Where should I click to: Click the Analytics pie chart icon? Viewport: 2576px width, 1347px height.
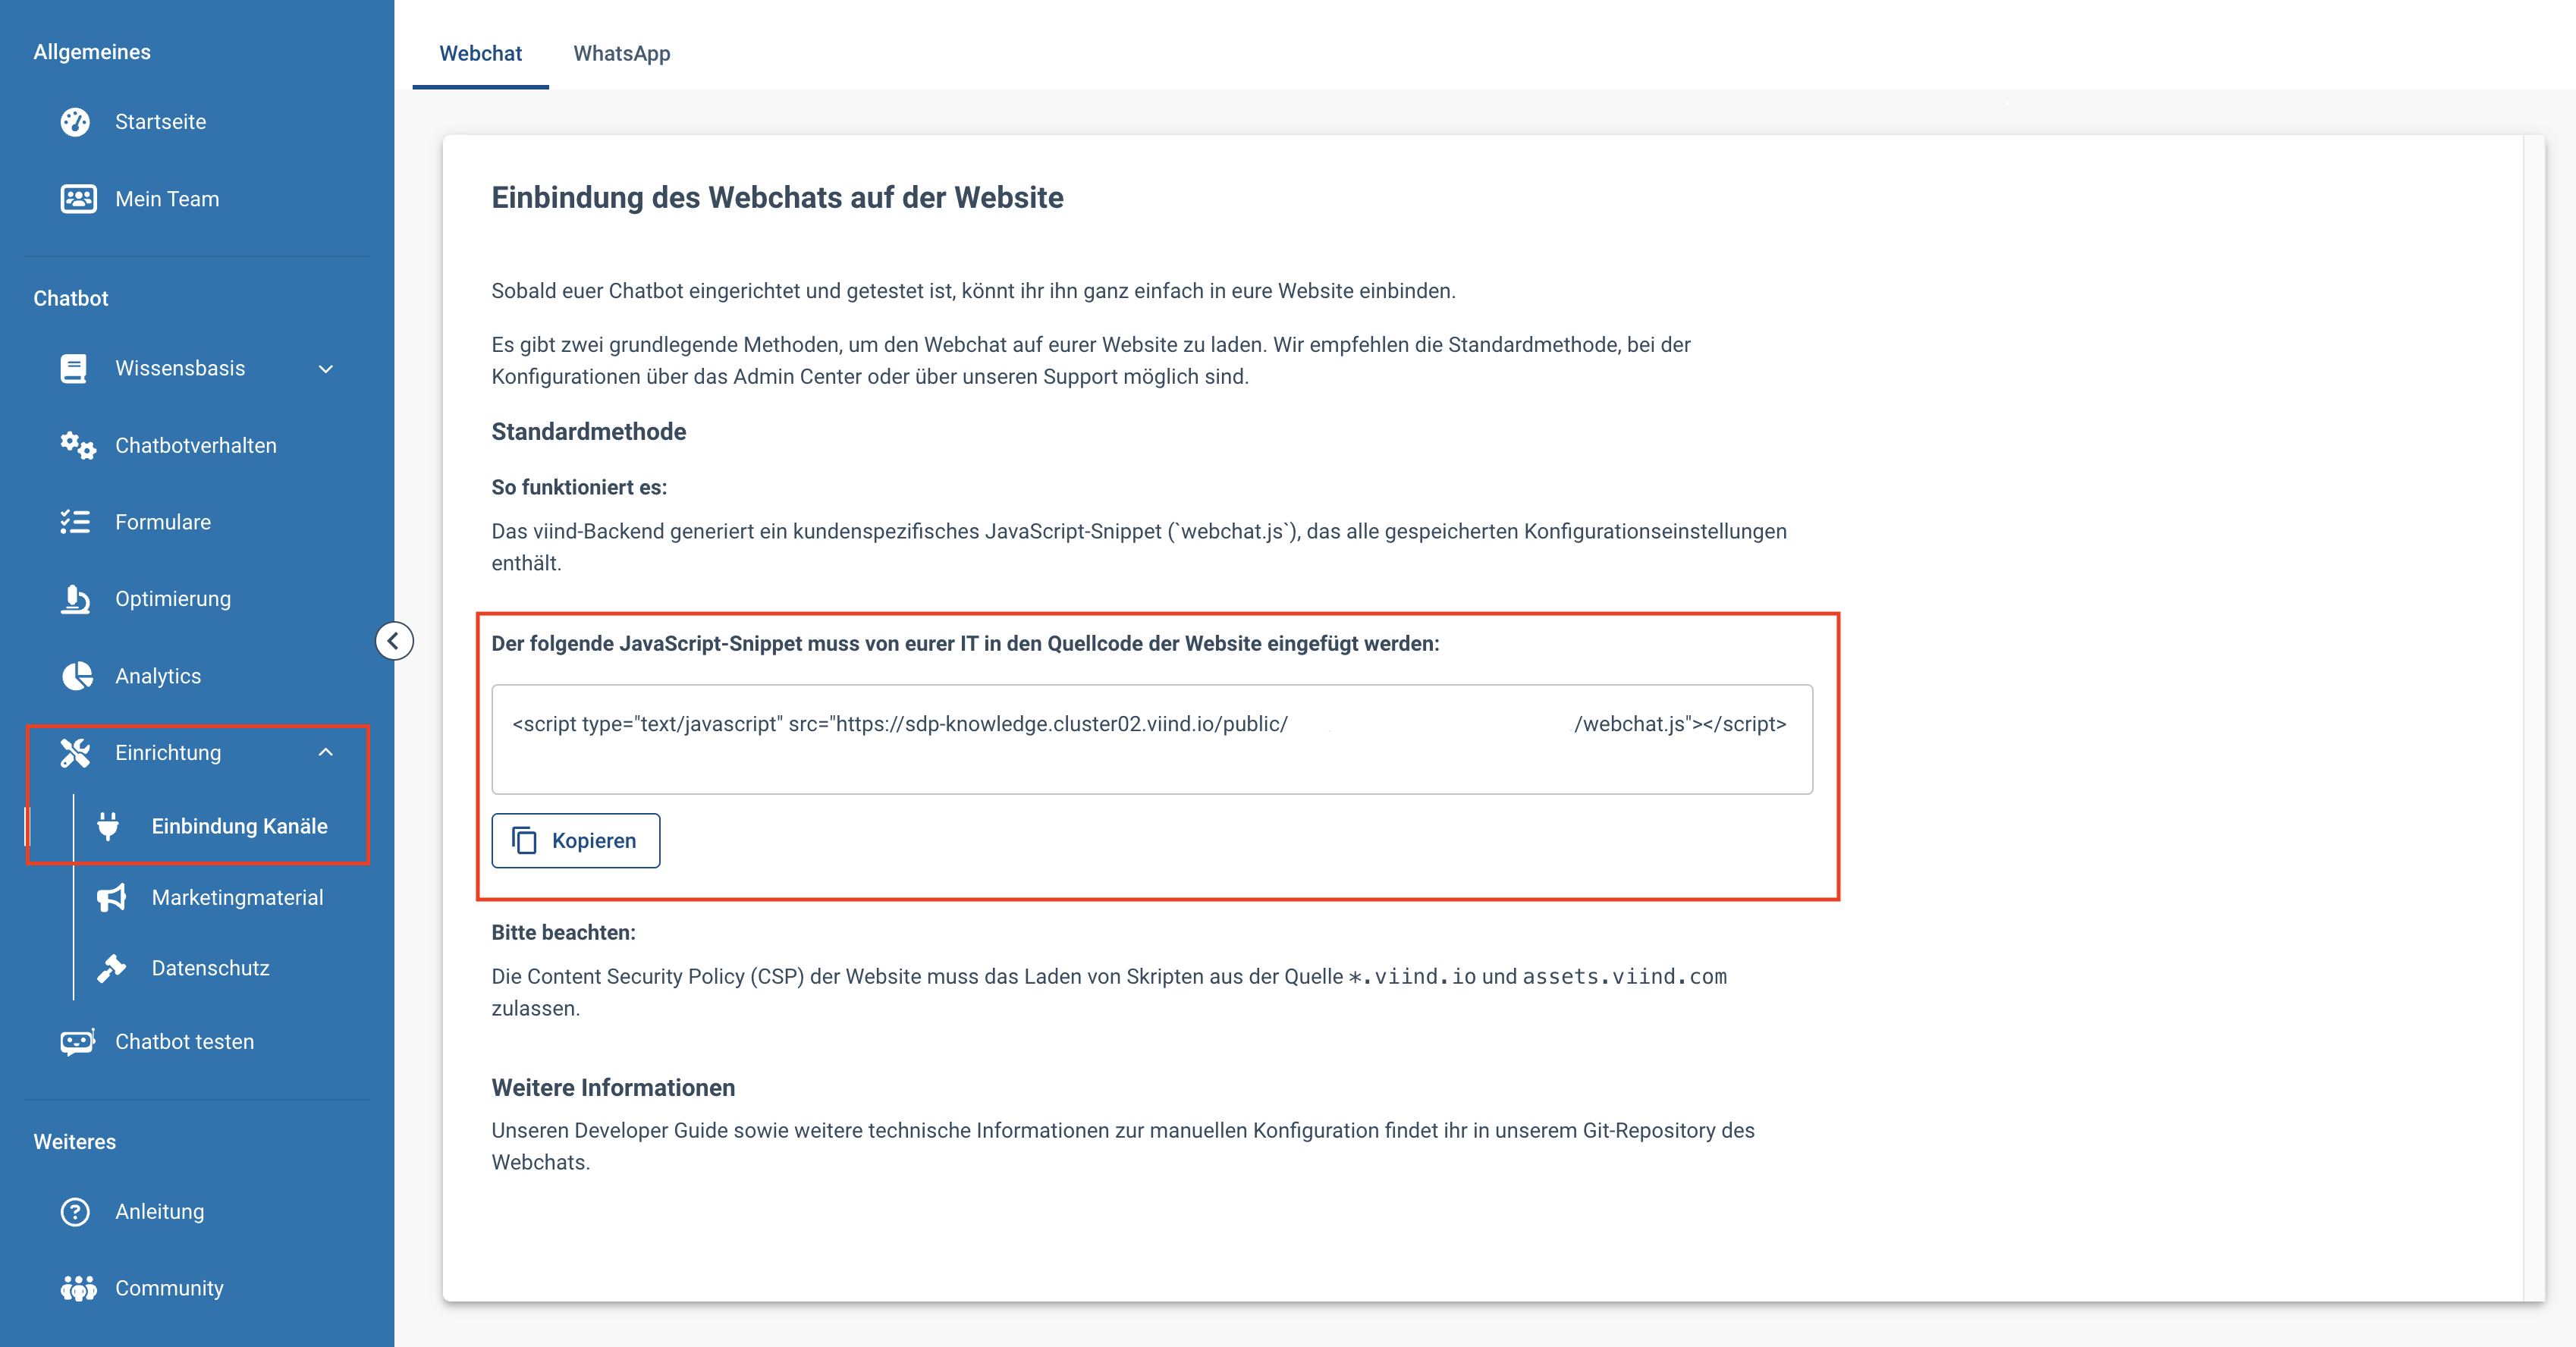point(76,676)
